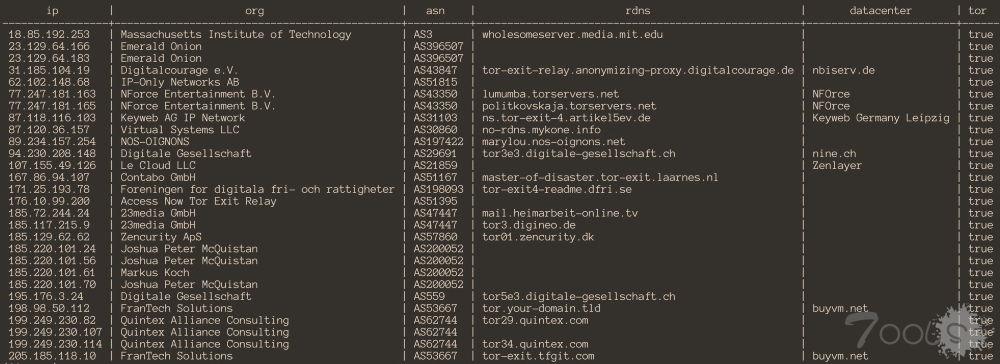
Task: Click the 'ip' column header
Action: point(52,11)
